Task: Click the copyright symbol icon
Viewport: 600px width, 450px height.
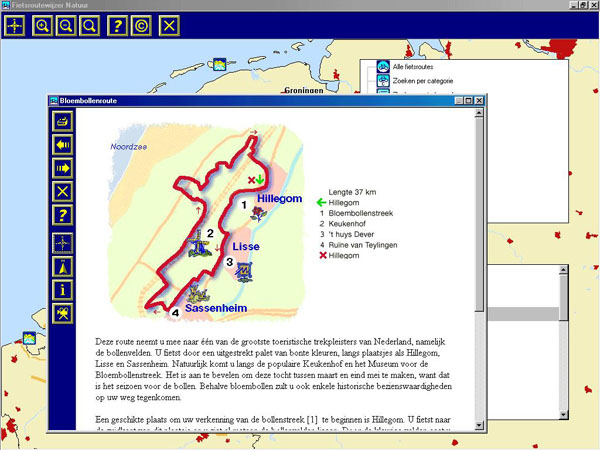Action: 142,25
